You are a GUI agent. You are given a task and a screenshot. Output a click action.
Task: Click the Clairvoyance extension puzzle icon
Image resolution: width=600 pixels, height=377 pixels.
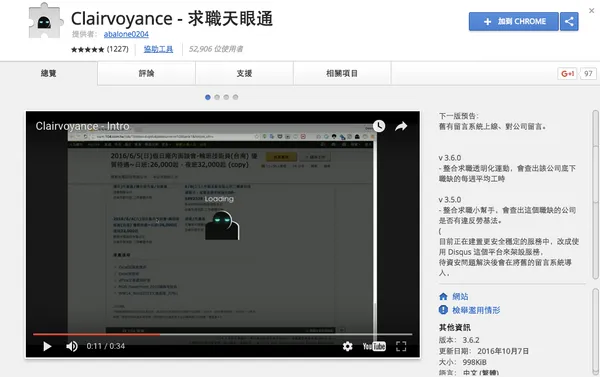coord(46,21)
